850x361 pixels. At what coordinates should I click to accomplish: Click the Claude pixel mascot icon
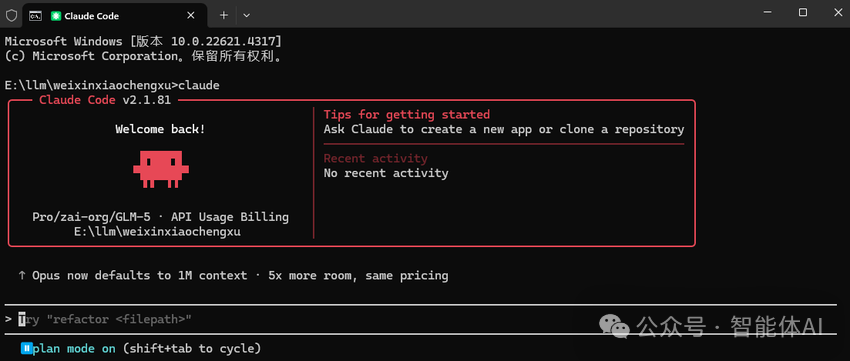161,169
